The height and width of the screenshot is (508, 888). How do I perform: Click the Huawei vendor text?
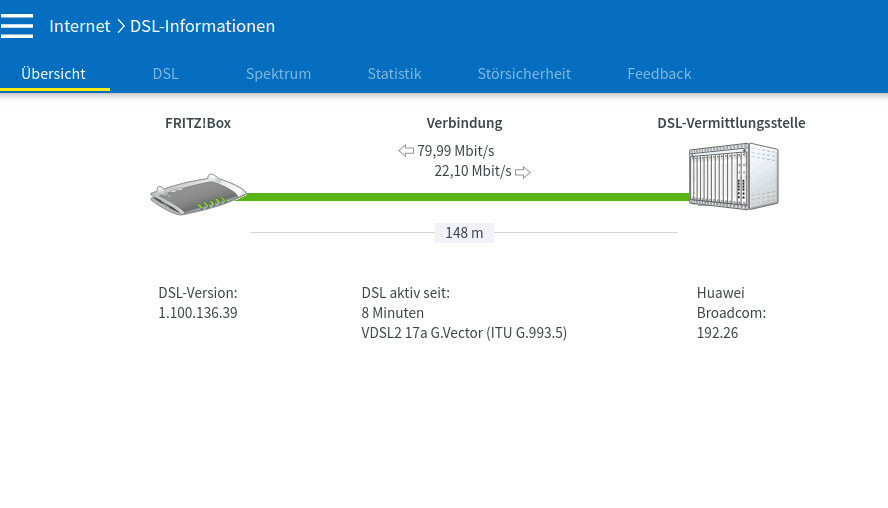click(720, 293)
